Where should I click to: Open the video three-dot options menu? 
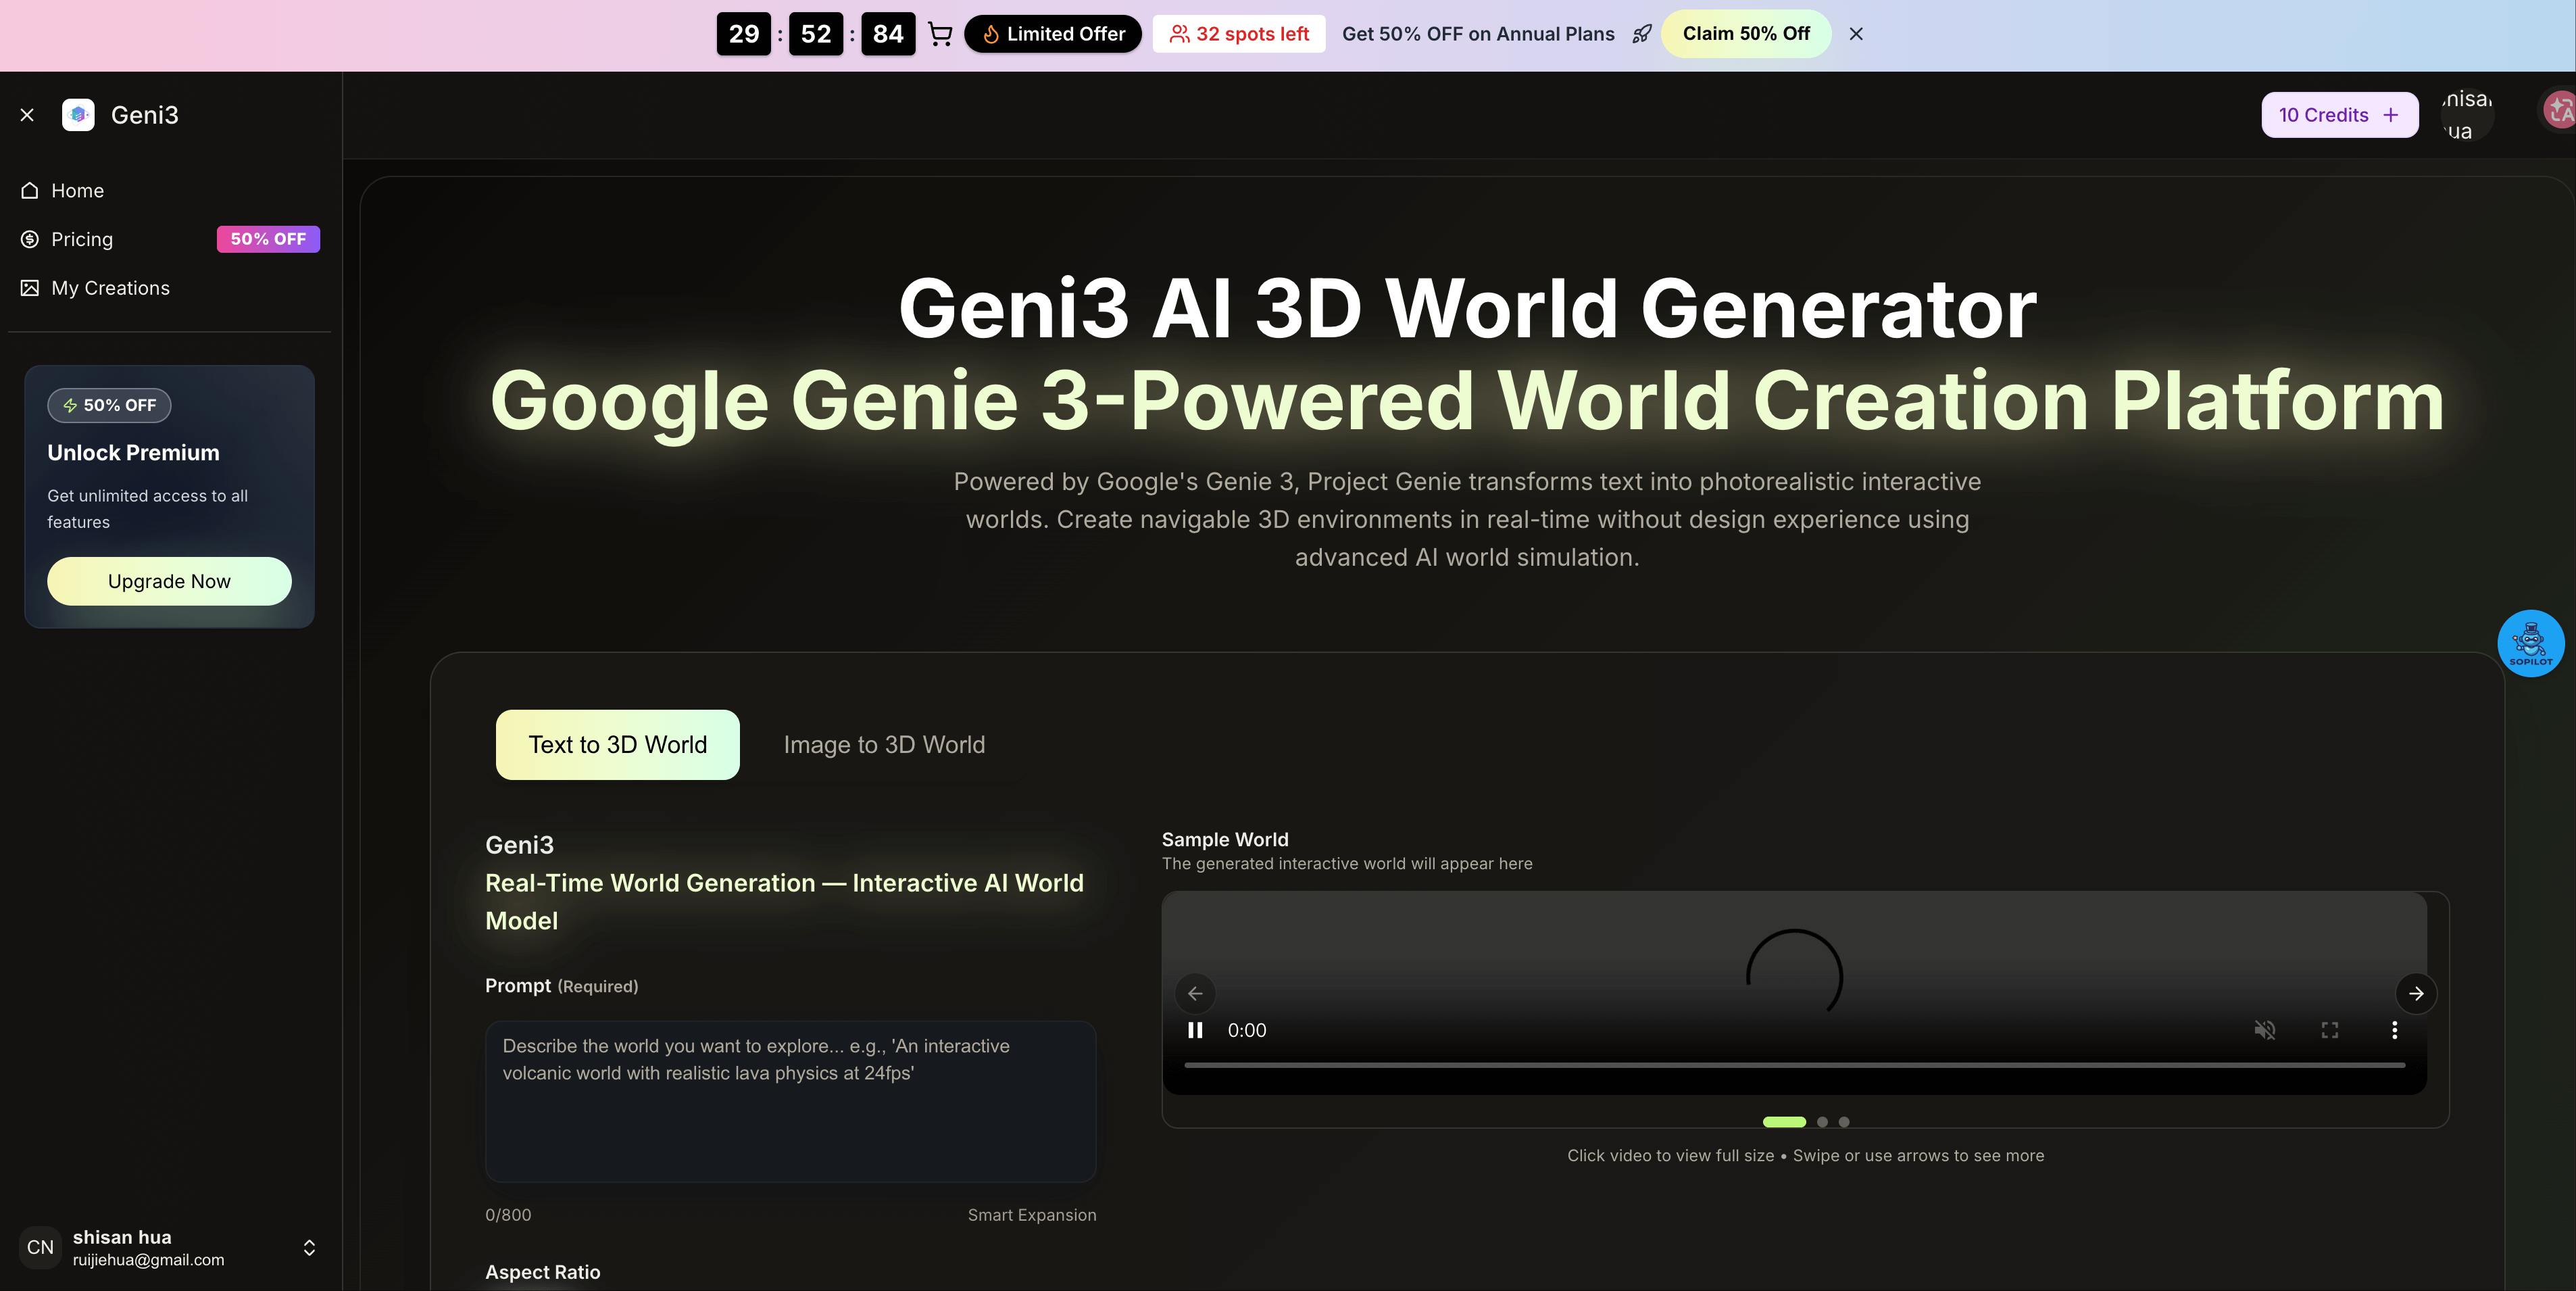[2395, 1030]
